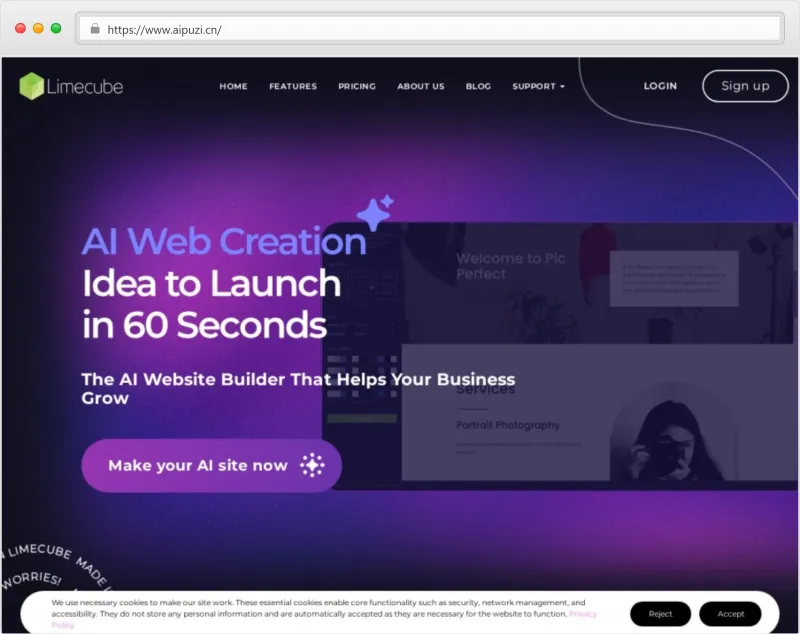Expand the Support dropdown menu
Image resolution: width=800 pixels, height=634 pixels.
click(x=538, y=86)
